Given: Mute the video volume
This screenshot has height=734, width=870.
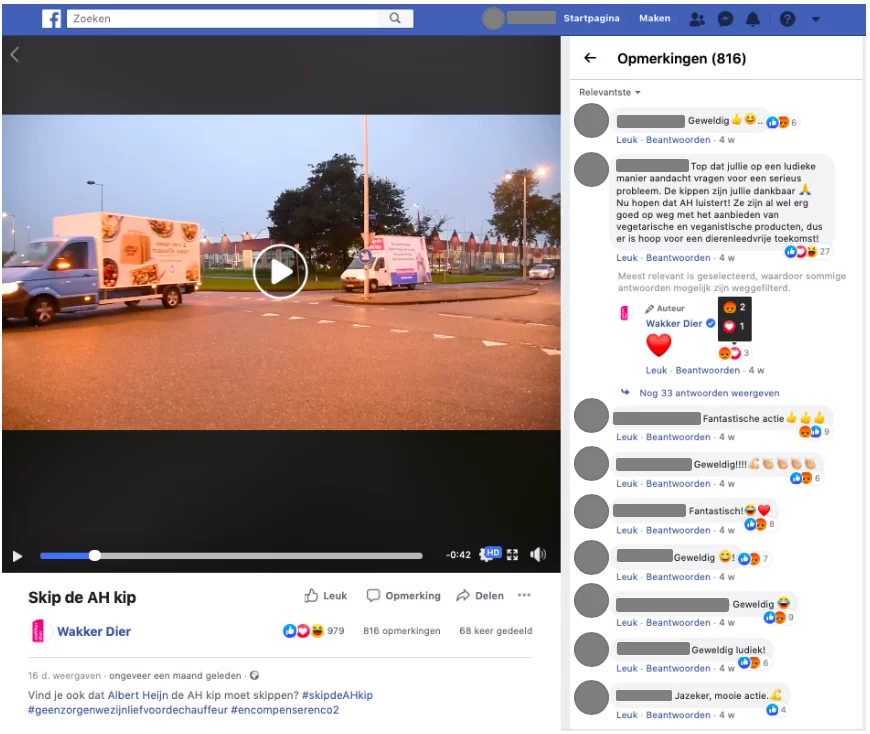Looking at the screenshot, I should (x=538, y=555).
